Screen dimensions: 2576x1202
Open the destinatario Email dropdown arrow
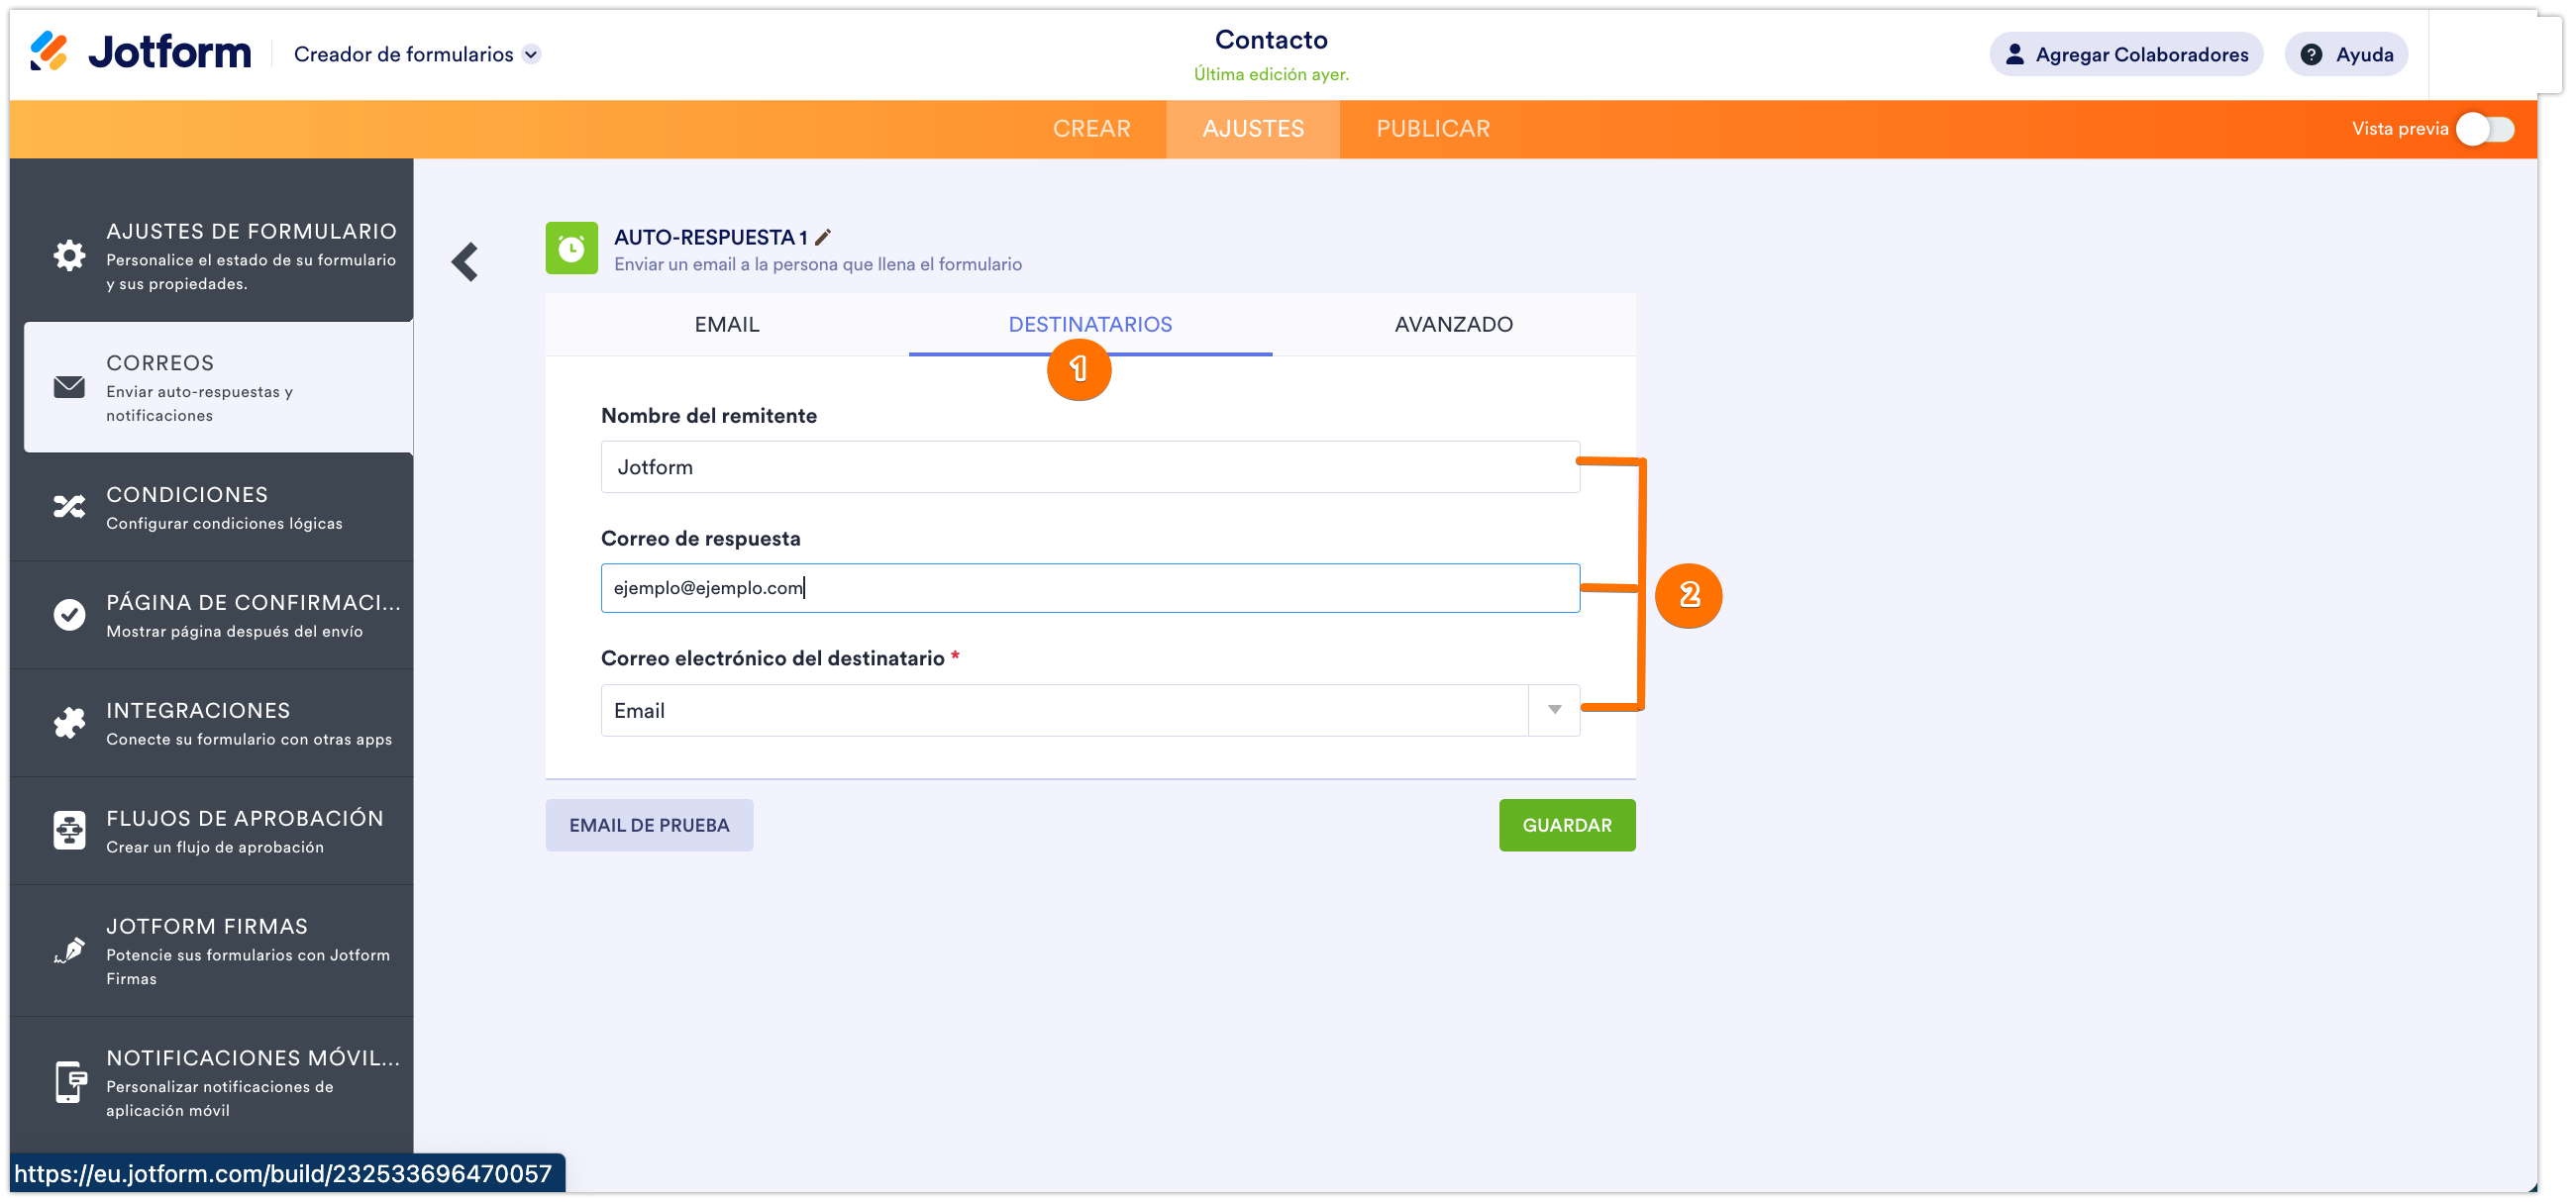1554,710
